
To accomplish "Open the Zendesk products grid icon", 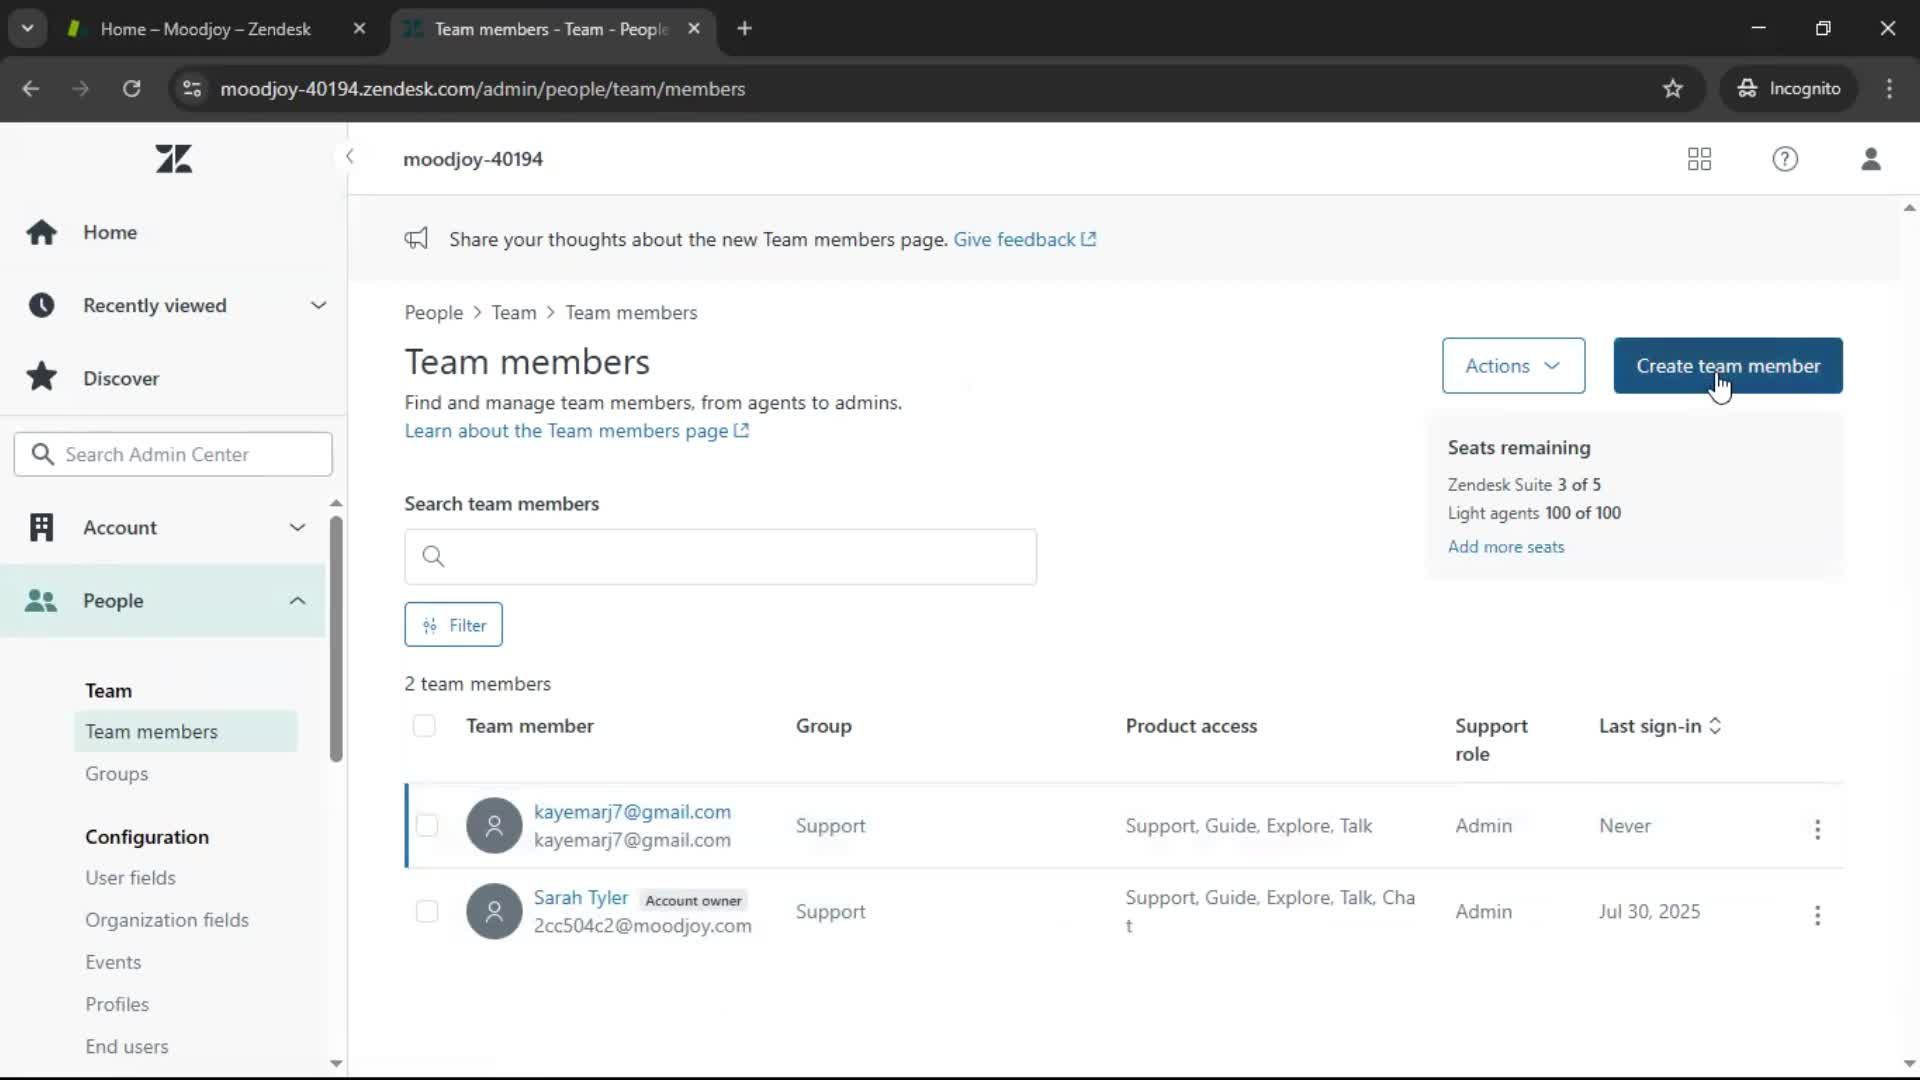I will tap(1699, 159).
